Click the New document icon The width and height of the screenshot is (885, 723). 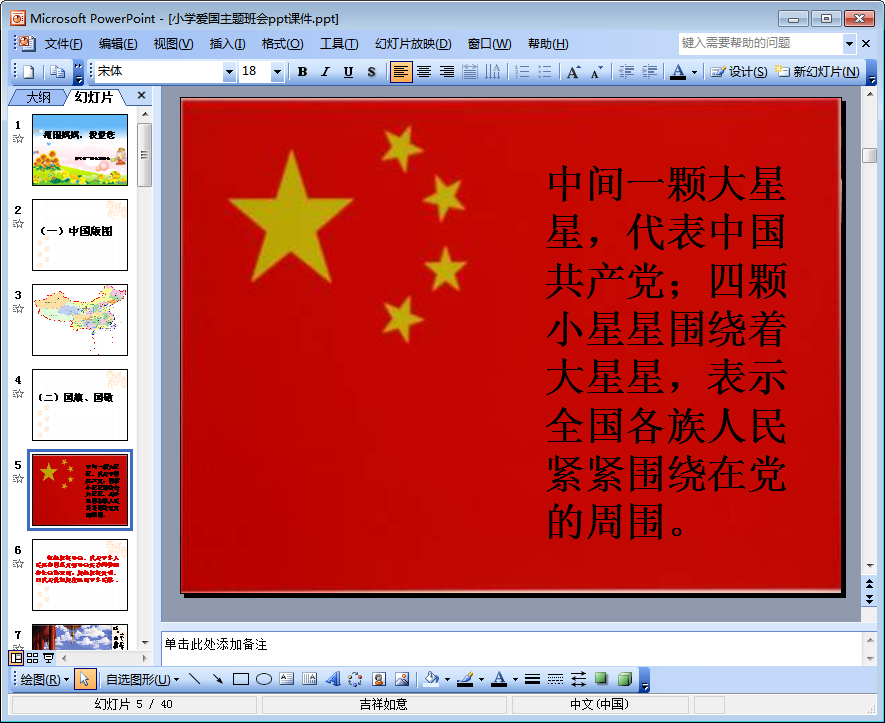coord(28,72)
